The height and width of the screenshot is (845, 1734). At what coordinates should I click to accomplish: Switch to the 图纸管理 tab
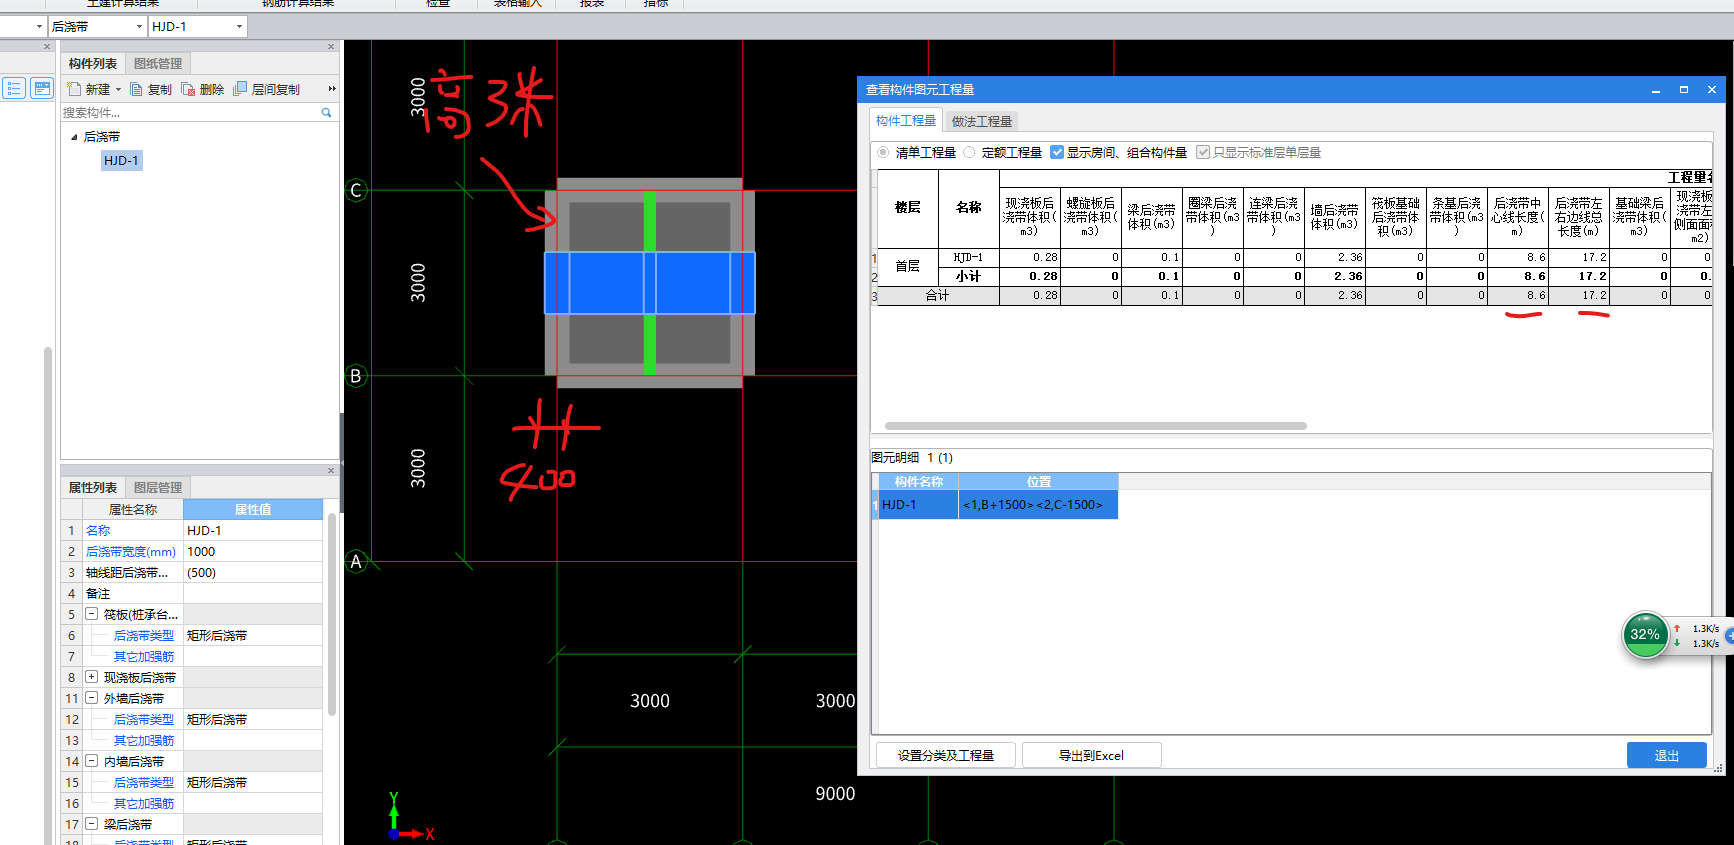158,63
